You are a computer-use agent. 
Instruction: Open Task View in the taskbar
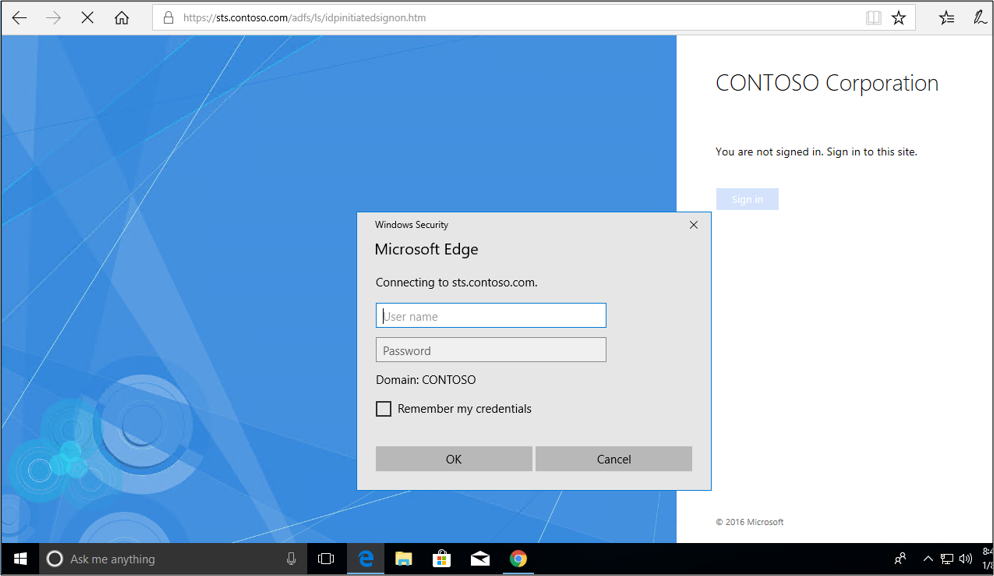326,559
